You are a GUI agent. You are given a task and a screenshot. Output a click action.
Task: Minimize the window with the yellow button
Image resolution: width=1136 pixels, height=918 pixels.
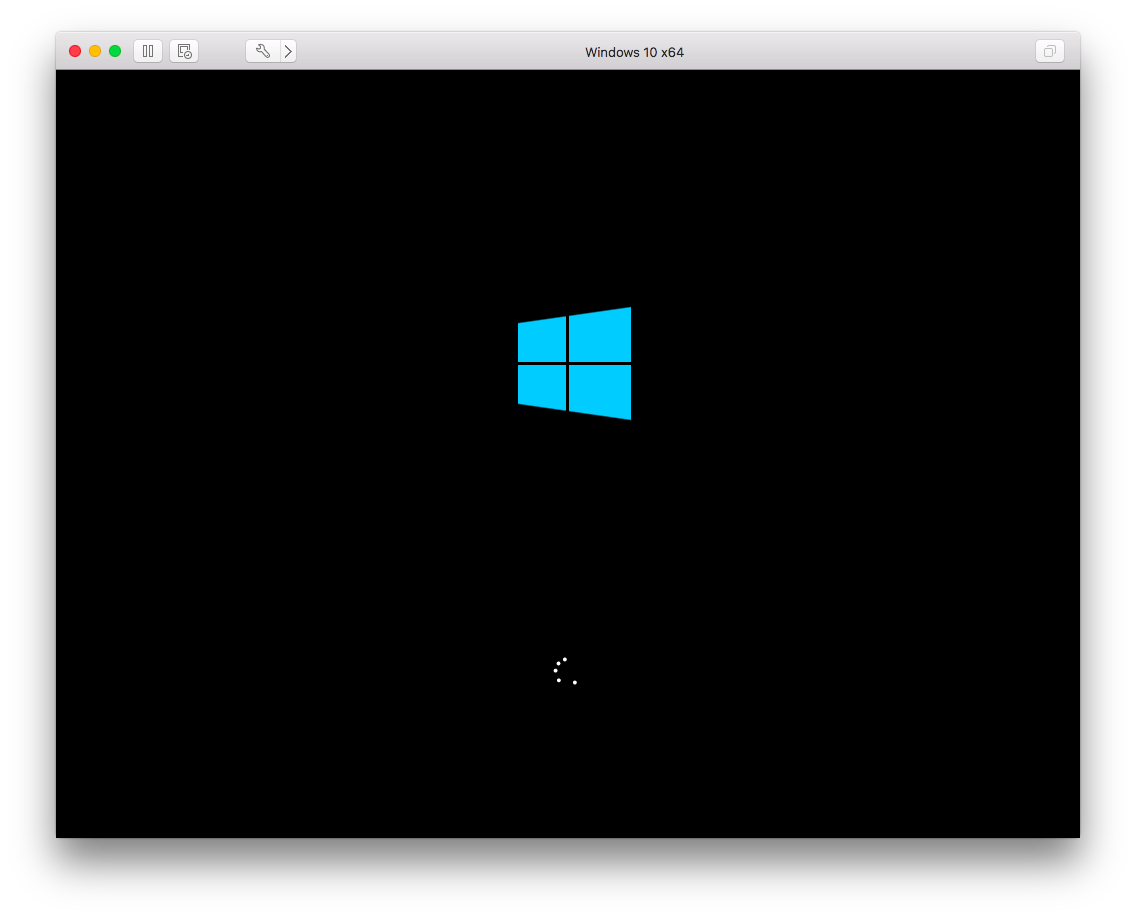point(95,49)
